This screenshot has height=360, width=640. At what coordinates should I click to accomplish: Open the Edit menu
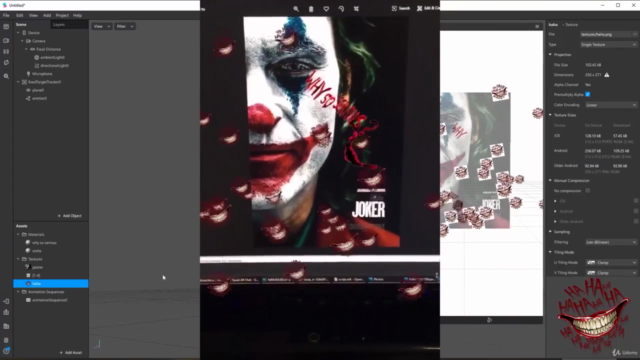pos(20,15)
